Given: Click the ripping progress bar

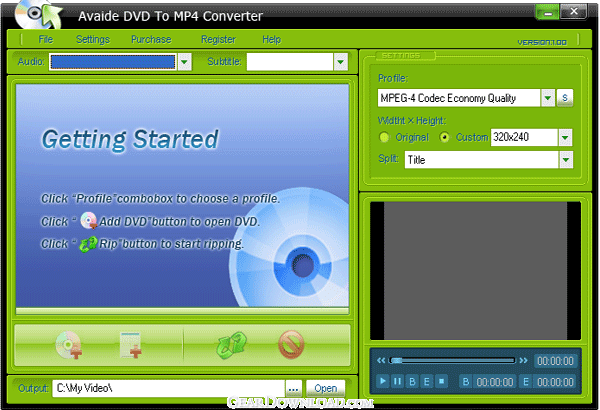Looking at the screenshot, I should coord(183,311).
